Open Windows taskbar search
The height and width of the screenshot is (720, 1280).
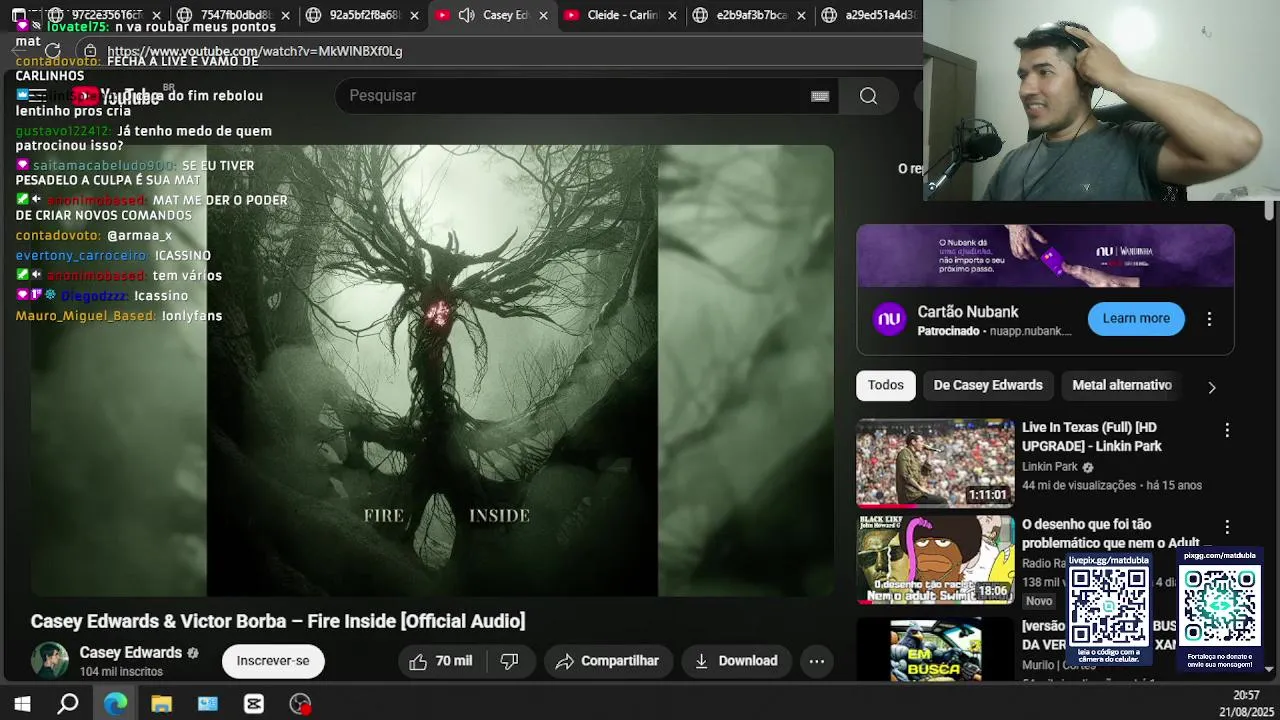tap(68, 704)
